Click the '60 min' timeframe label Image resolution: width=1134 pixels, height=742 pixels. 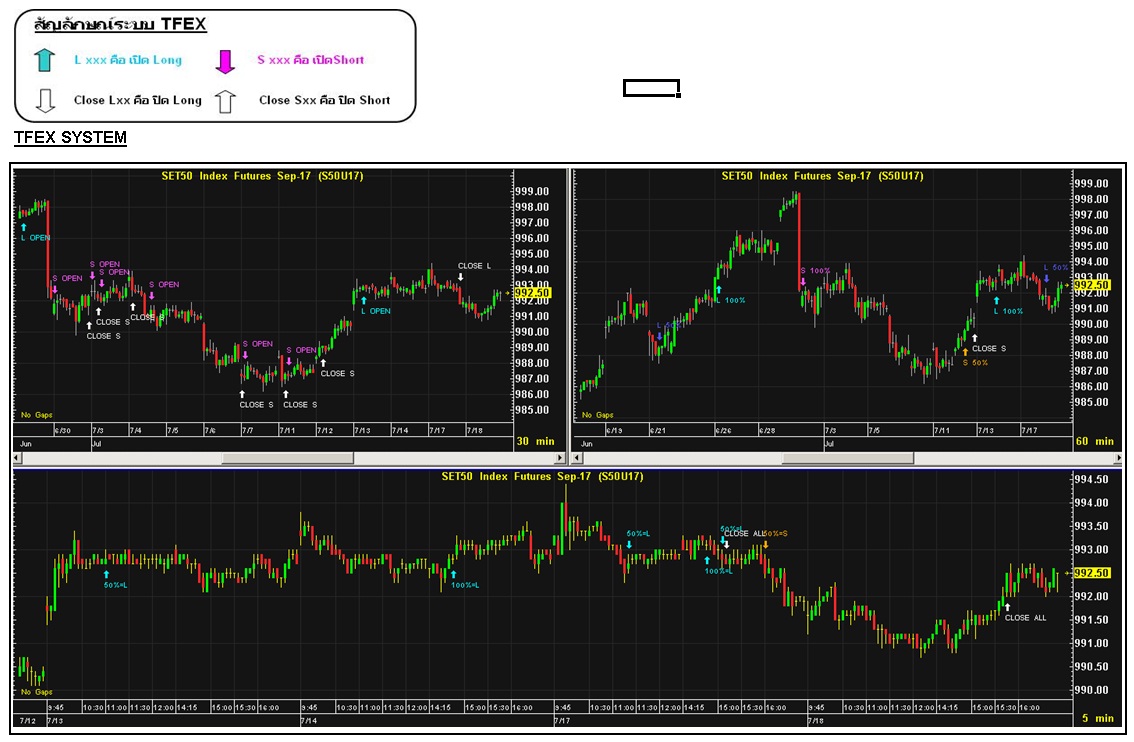pos(1094,441)
